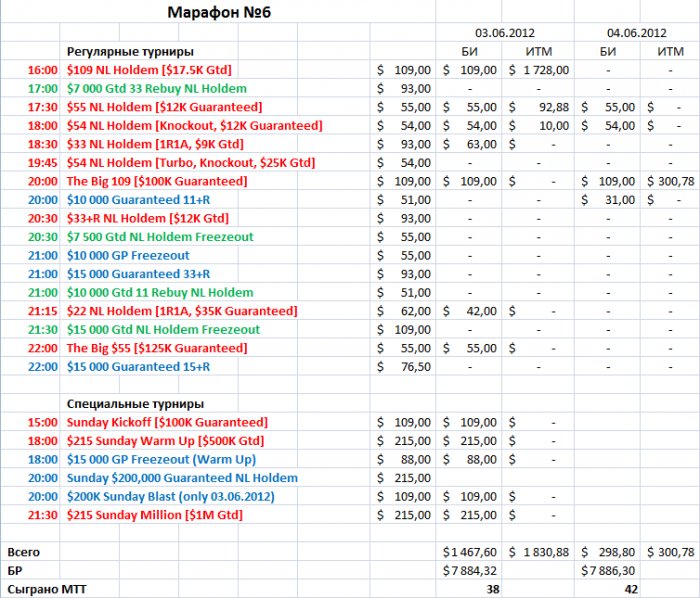Viewport: 700px width, 598px height.
Task: Select $200K Sunday Blast (only 03.06.2012) cell
Action: (171, 497)
